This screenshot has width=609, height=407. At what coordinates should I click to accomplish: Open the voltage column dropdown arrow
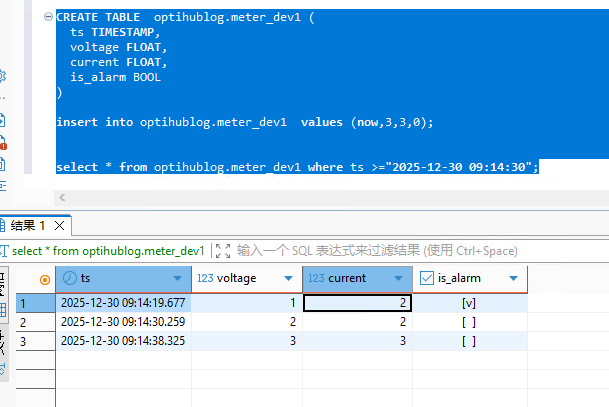[290, 278]
